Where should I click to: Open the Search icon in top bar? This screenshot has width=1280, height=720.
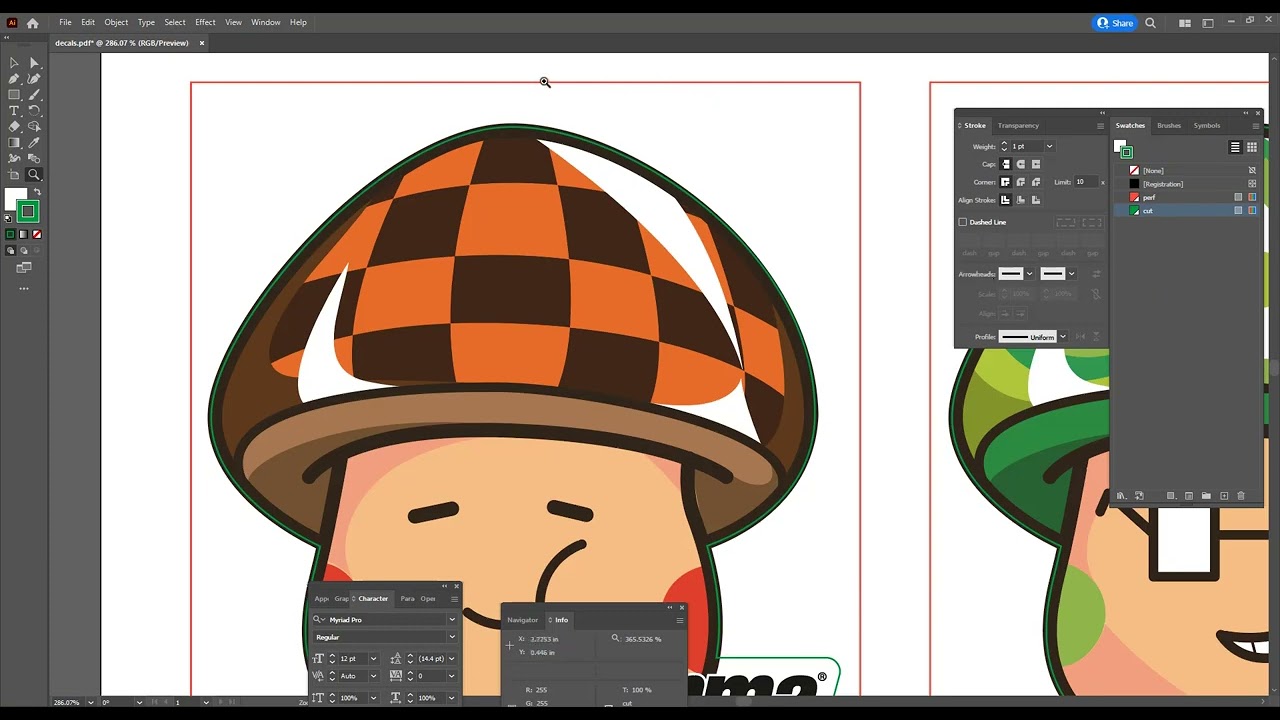(1150, 23)
